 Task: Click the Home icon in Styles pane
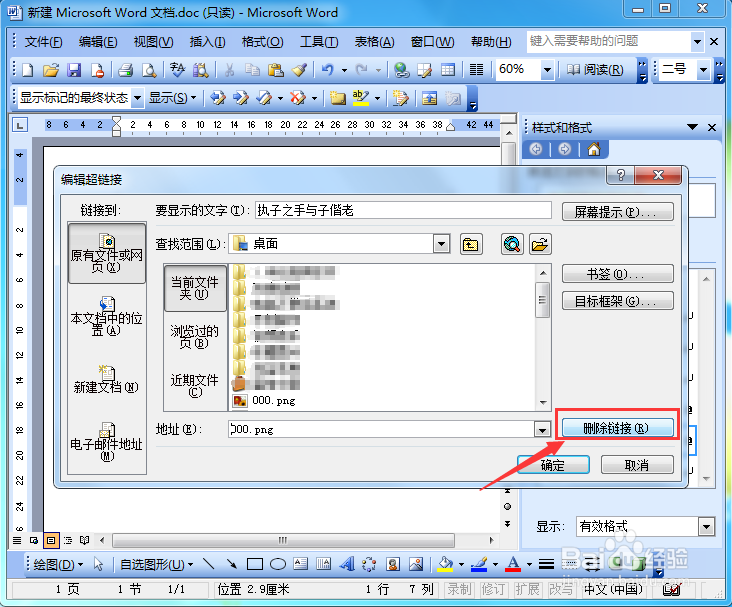point(594,149)
